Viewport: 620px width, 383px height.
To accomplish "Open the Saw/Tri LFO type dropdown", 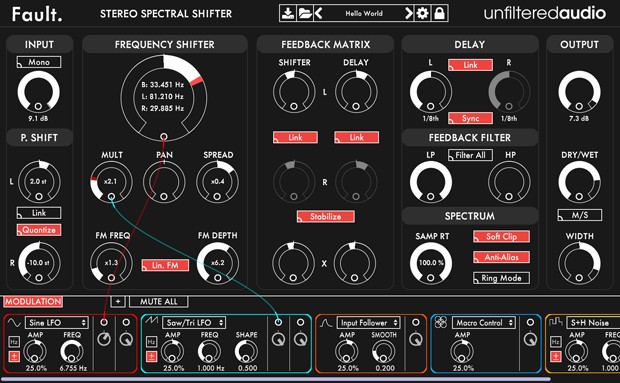I will point(194,323).
